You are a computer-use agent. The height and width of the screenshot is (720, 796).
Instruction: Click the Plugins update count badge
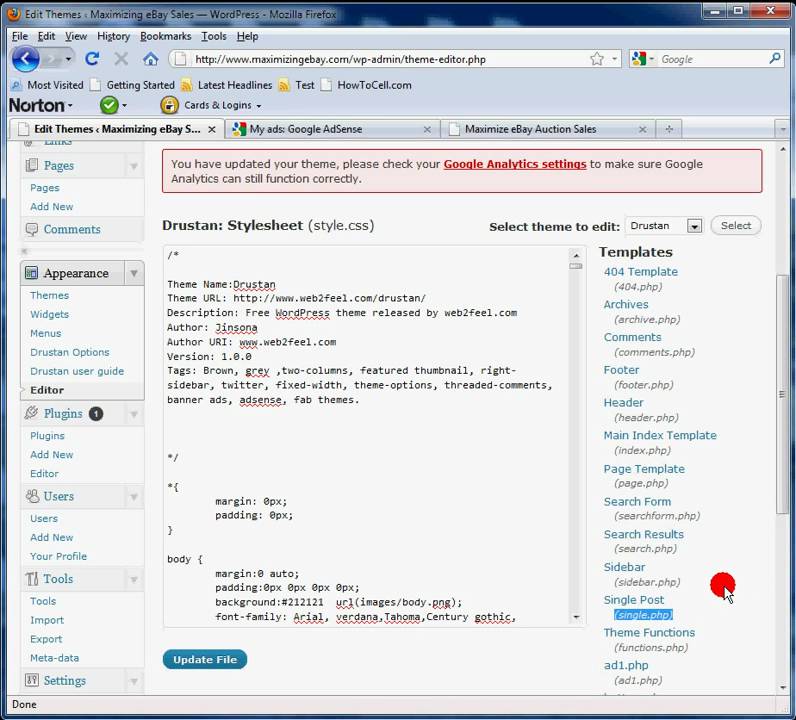[96, 414]
